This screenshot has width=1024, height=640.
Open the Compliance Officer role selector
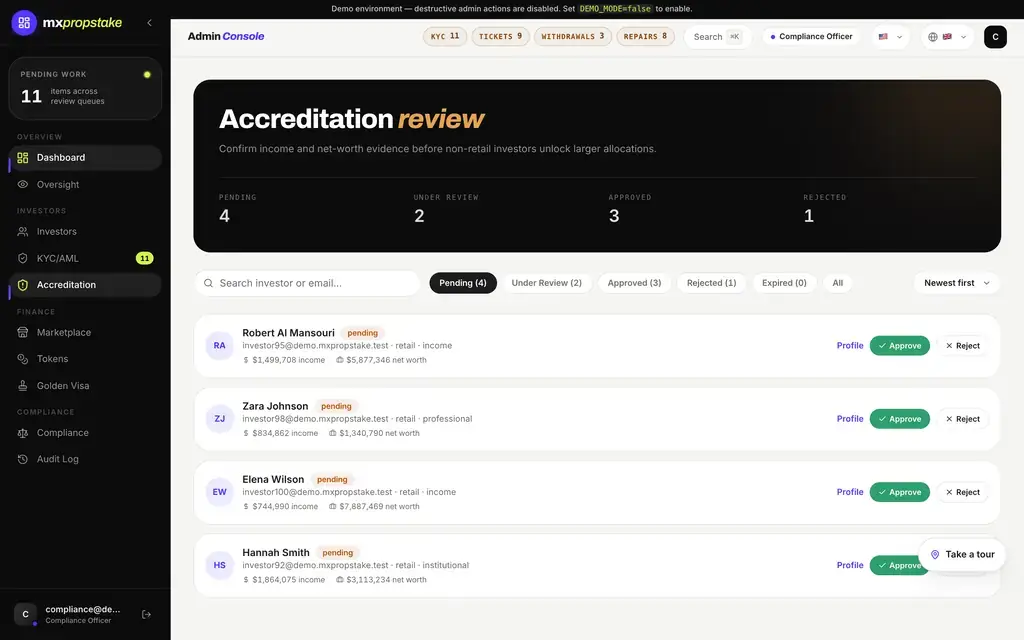click(x=811, y=37)
